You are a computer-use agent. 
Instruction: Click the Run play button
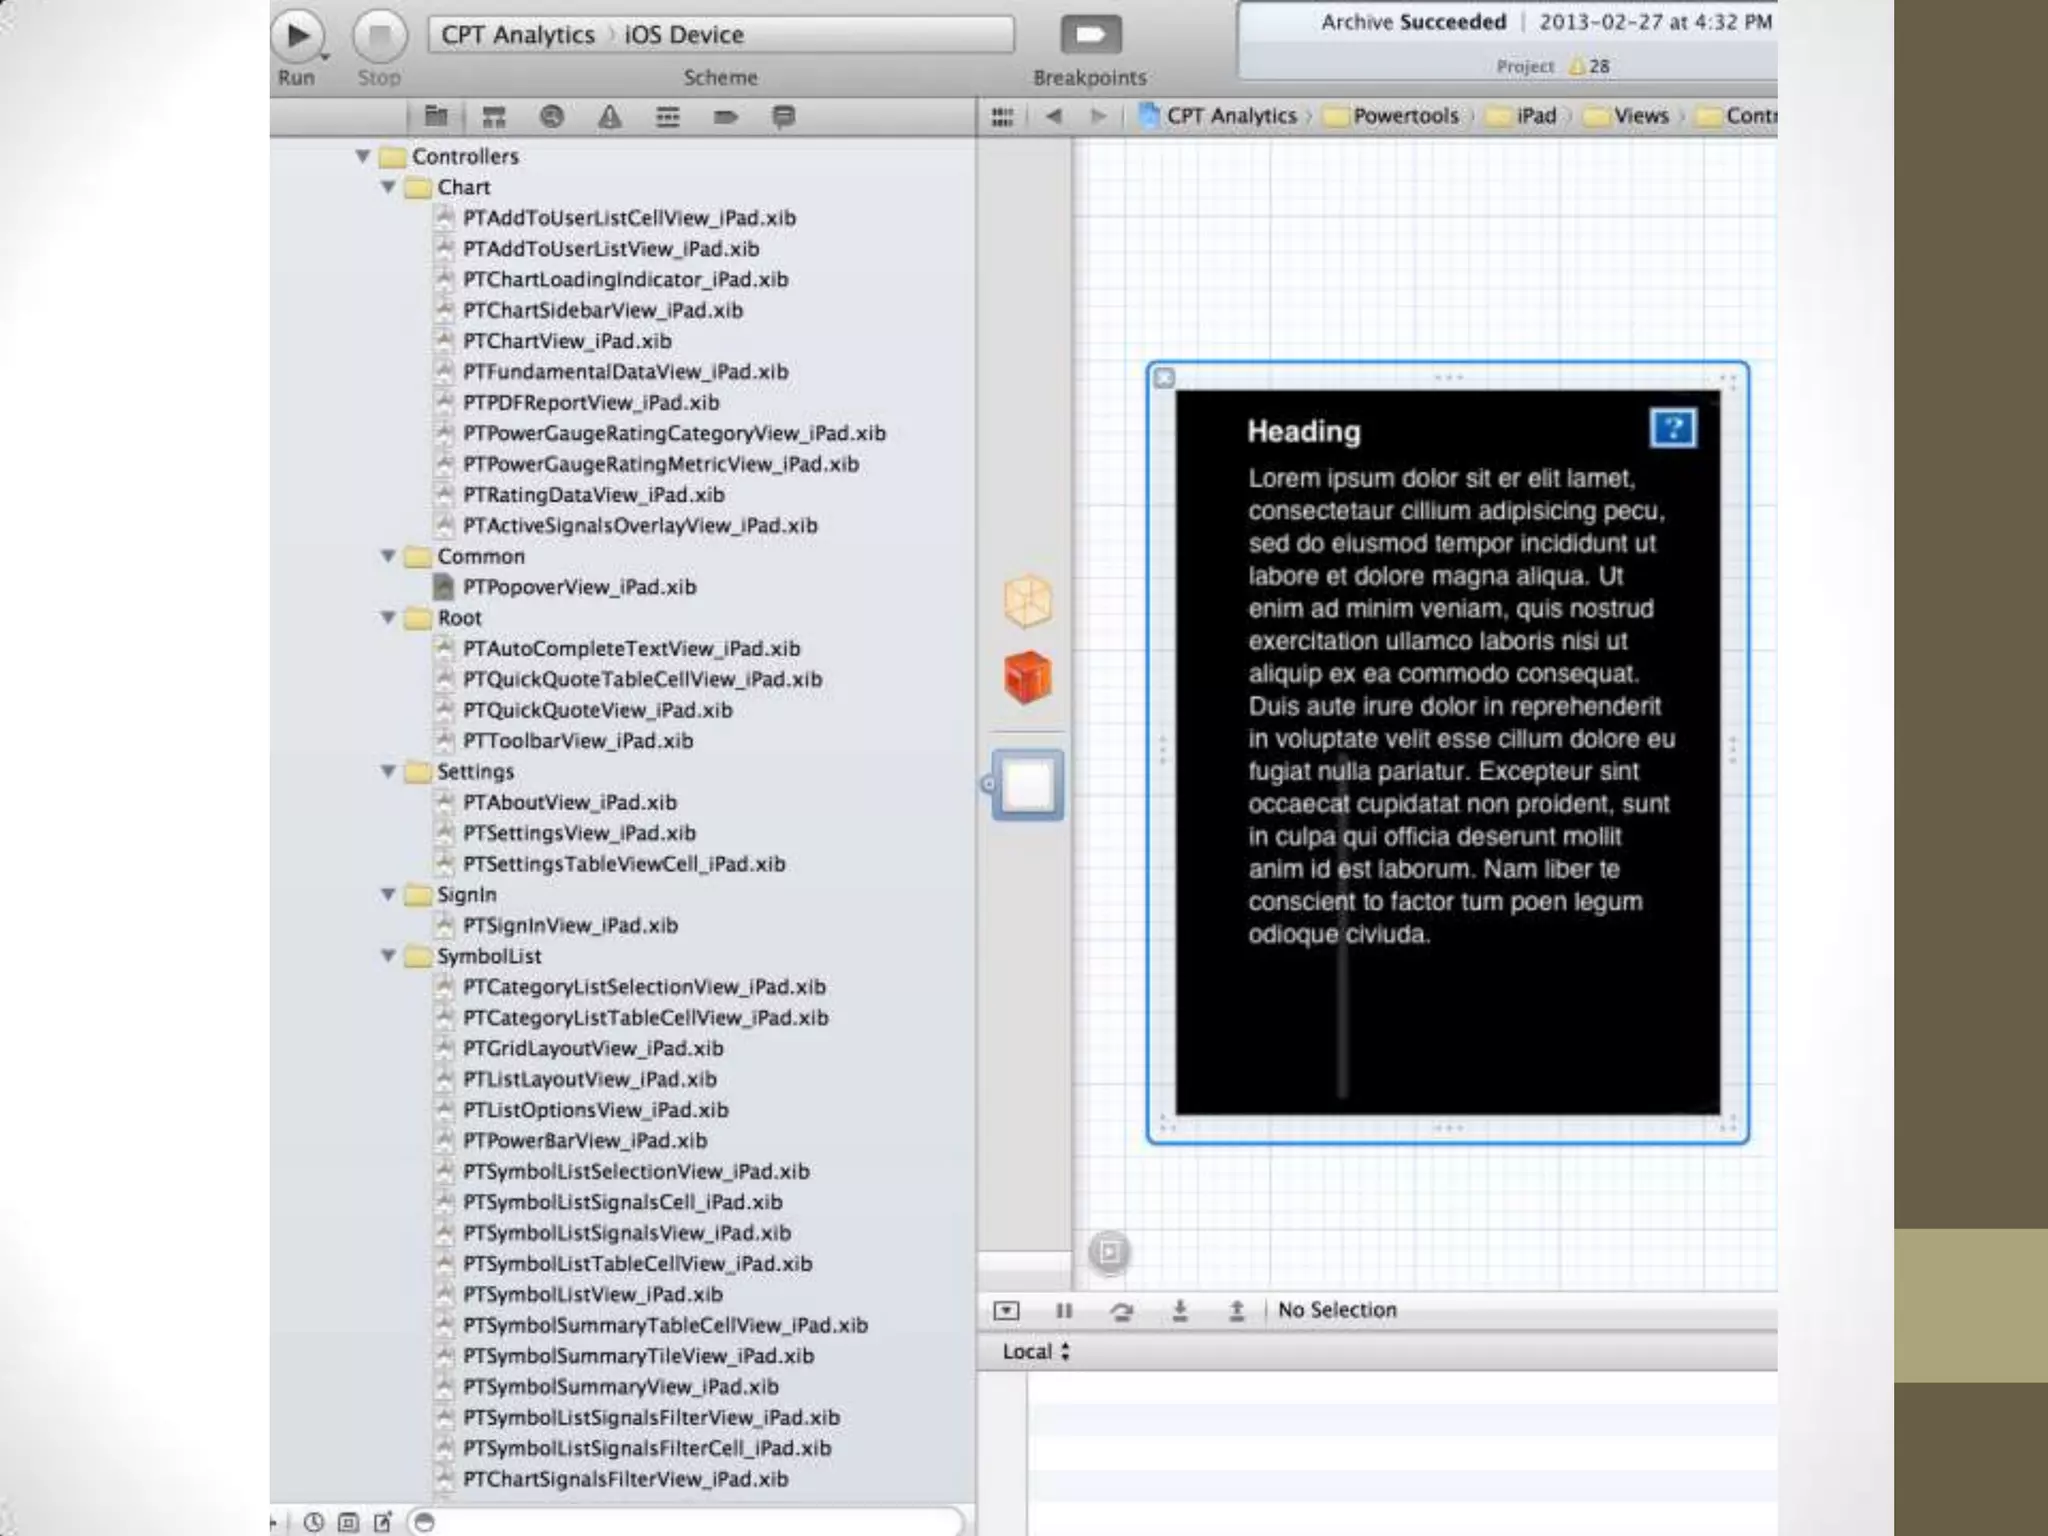coord(298,36)
